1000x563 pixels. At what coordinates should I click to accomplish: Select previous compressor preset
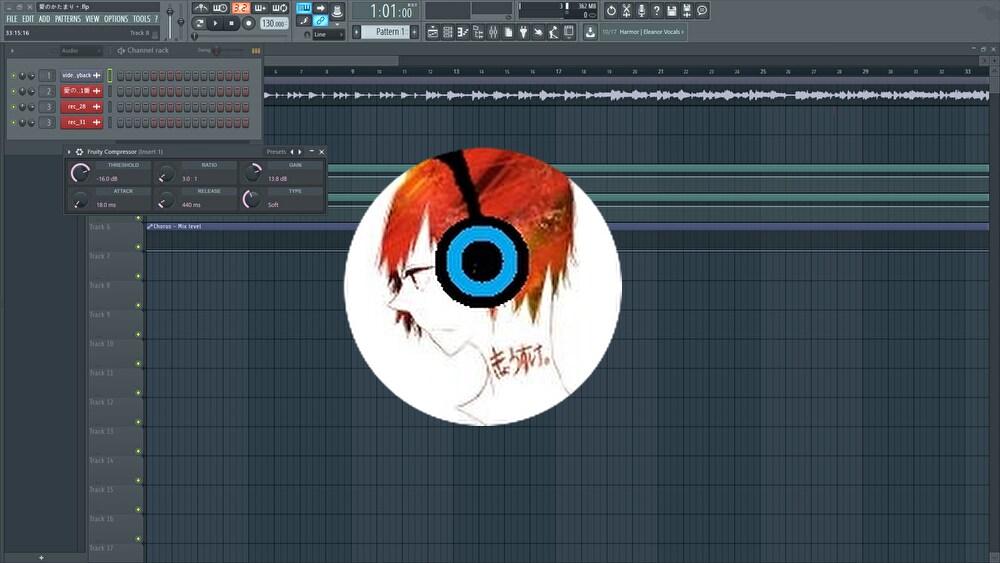click(x=292, y=152)
